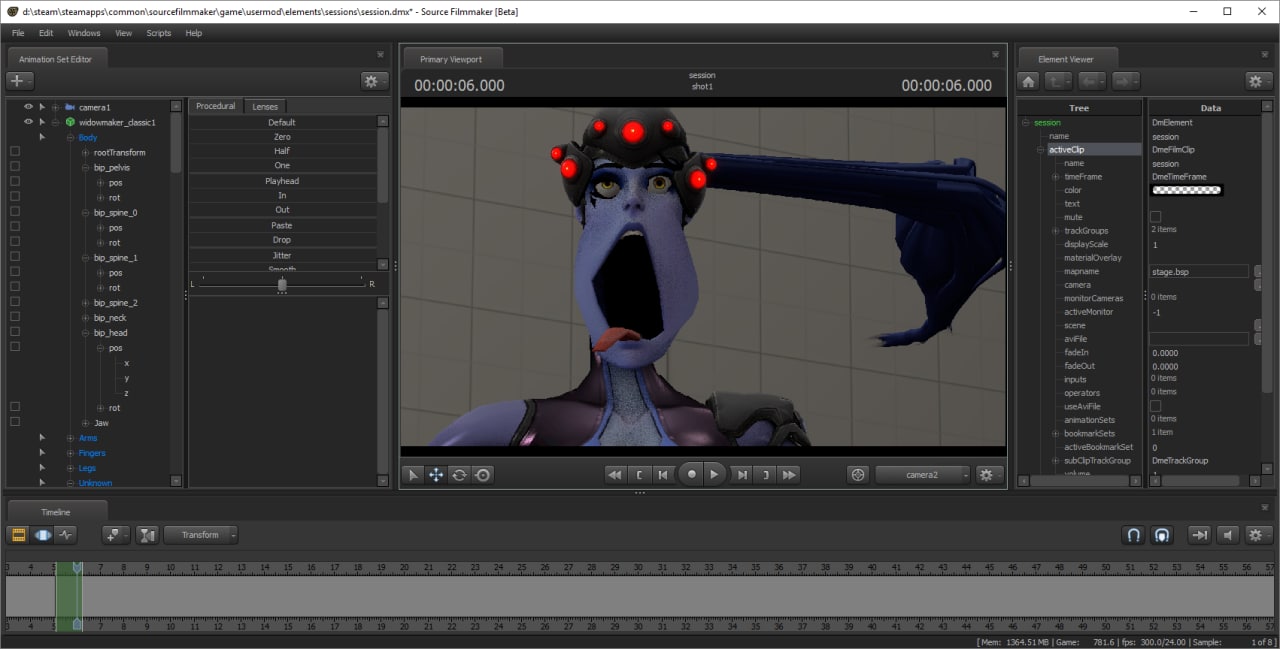
Task: Apply the Default procedural preset
Action: pos(282,122)
